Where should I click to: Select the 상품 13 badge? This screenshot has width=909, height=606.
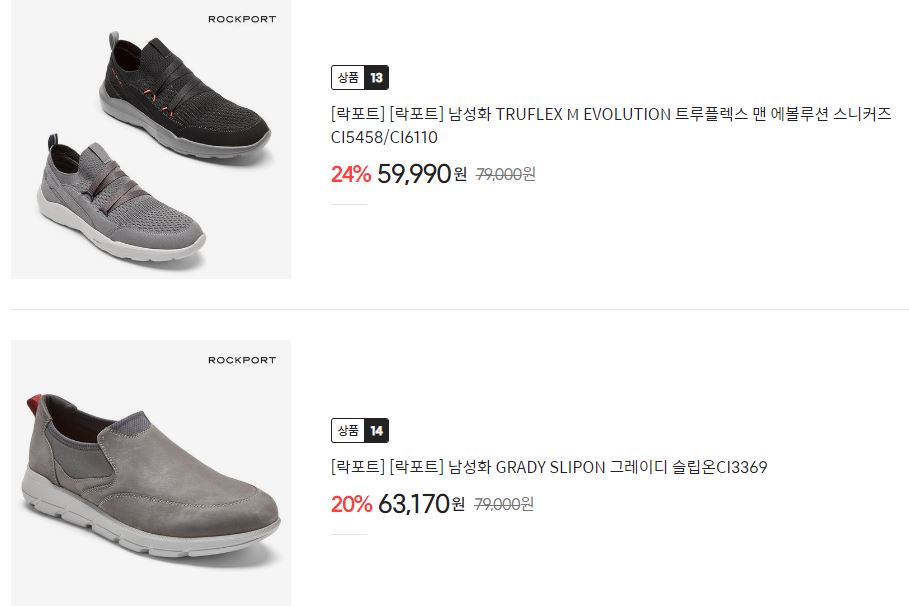[x=359, y=78]
